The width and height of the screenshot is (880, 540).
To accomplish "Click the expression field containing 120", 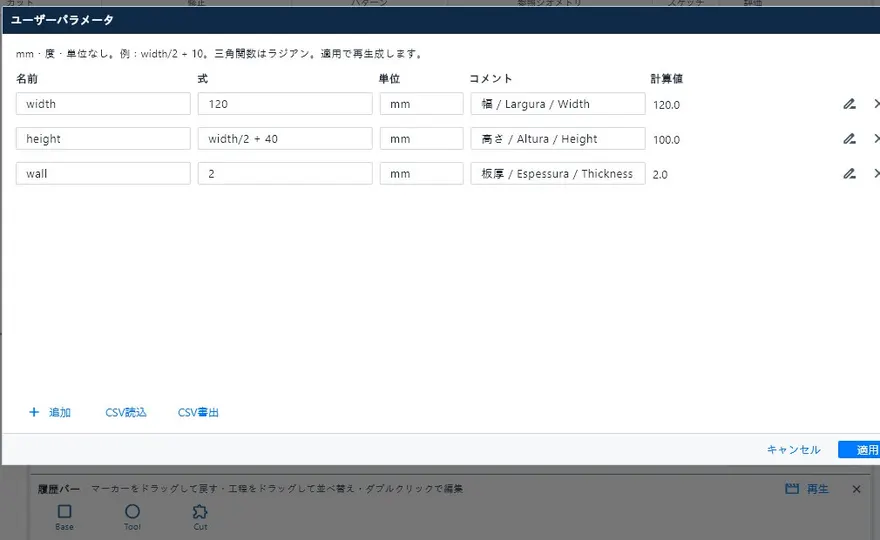I will [285, 104].
